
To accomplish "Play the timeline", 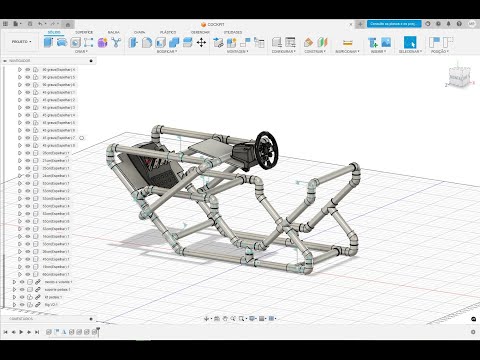I will tap(21, 332).
